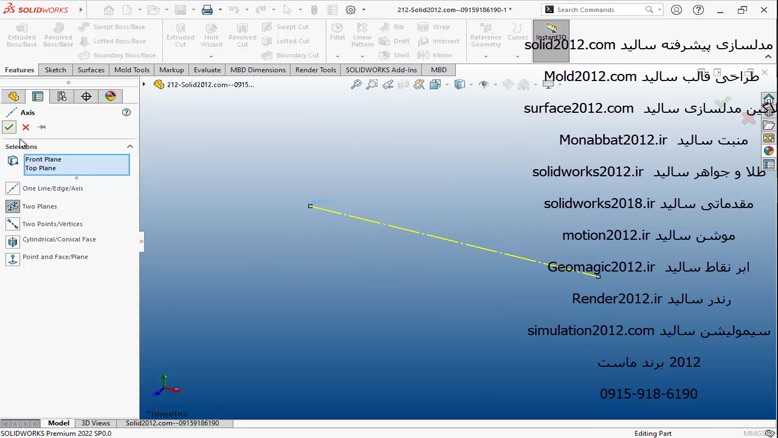
Task: Switch to the Surfaces tab
Action: pyautogui.click(x=91, y=70)
